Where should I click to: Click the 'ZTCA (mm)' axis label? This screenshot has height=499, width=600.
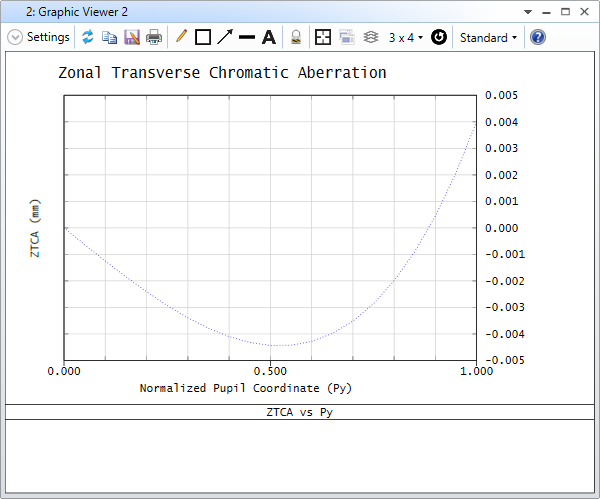pyautogui.click(x=35, y=228)
